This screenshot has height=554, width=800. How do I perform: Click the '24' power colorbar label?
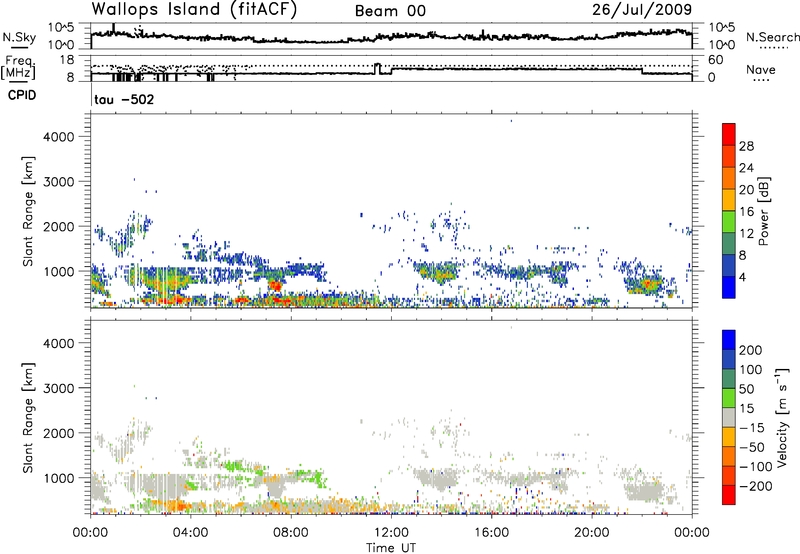tap(746, 168)
